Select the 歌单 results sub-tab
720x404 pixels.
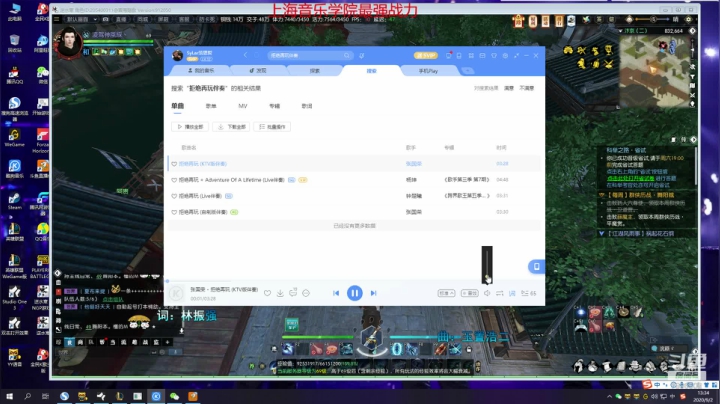coord(211,106)
